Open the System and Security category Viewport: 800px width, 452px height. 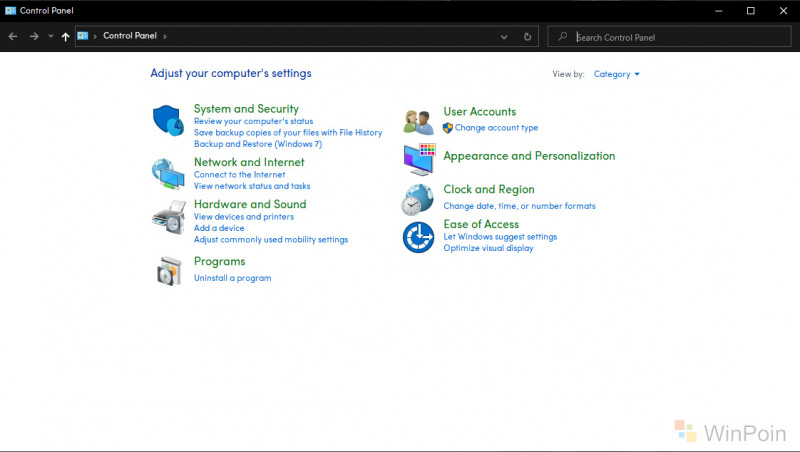246,109
